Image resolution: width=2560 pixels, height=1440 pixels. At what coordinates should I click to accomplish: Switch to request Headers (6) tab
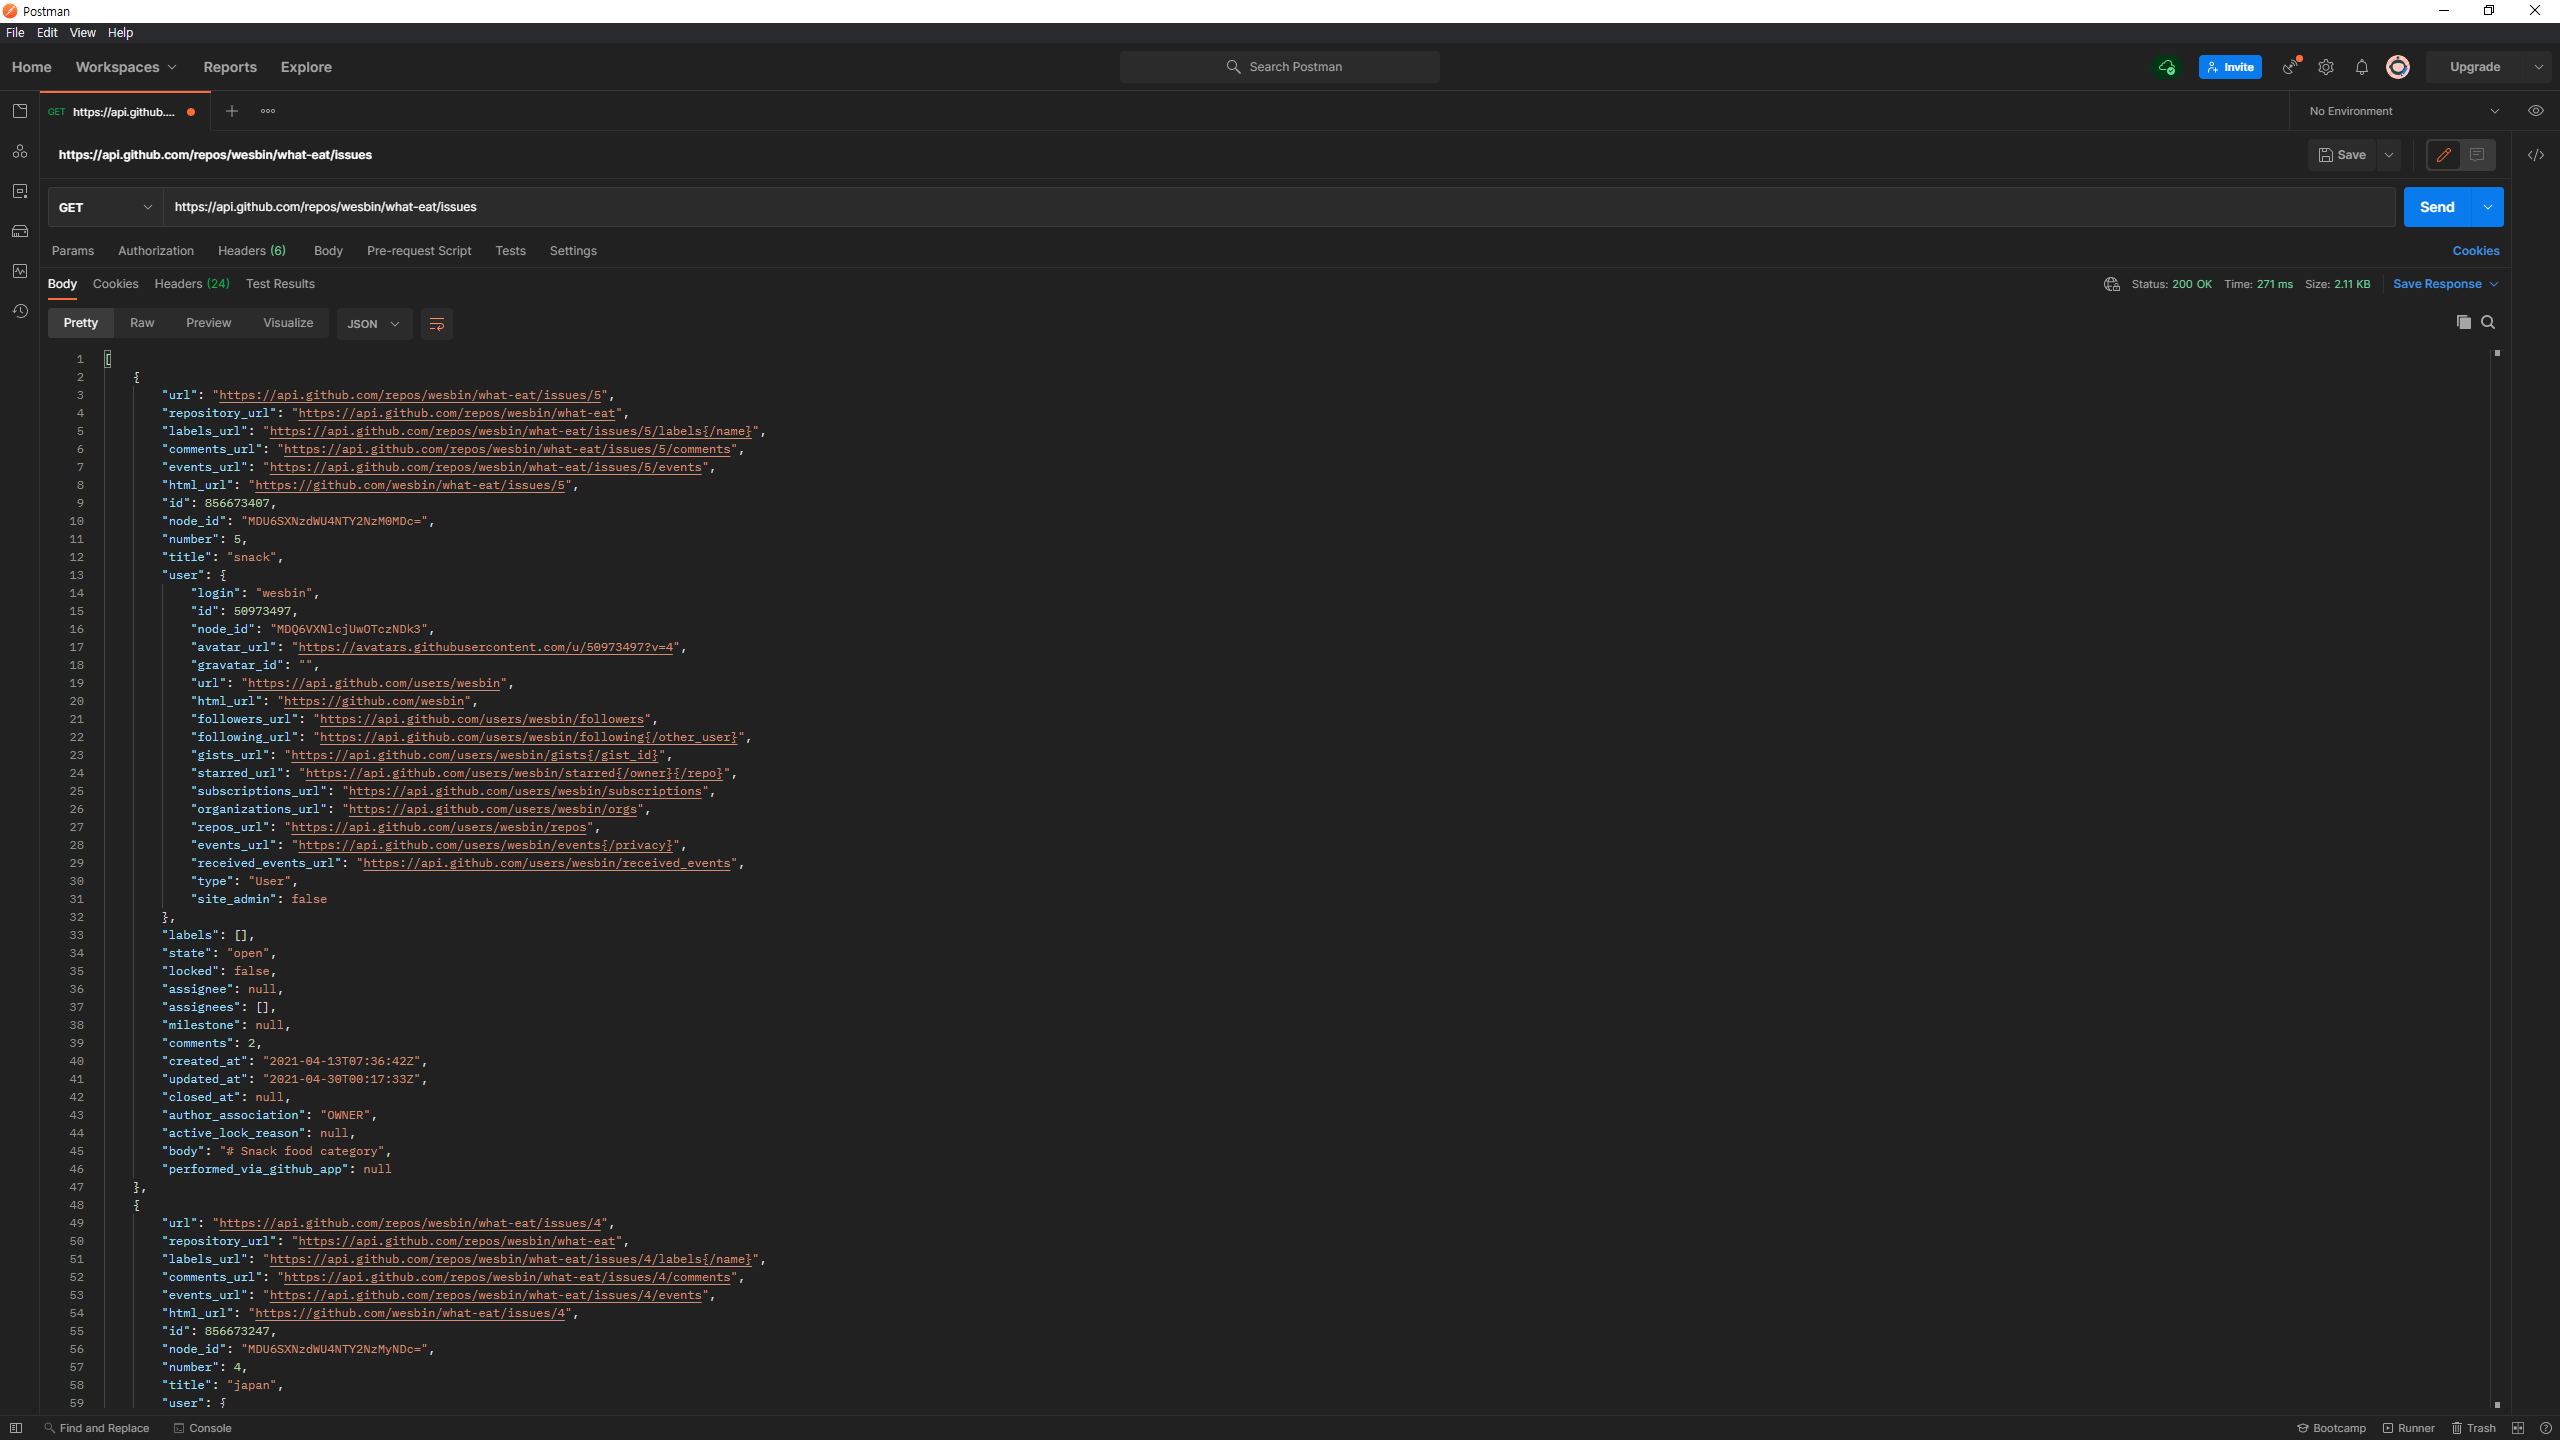pos(252,251)
